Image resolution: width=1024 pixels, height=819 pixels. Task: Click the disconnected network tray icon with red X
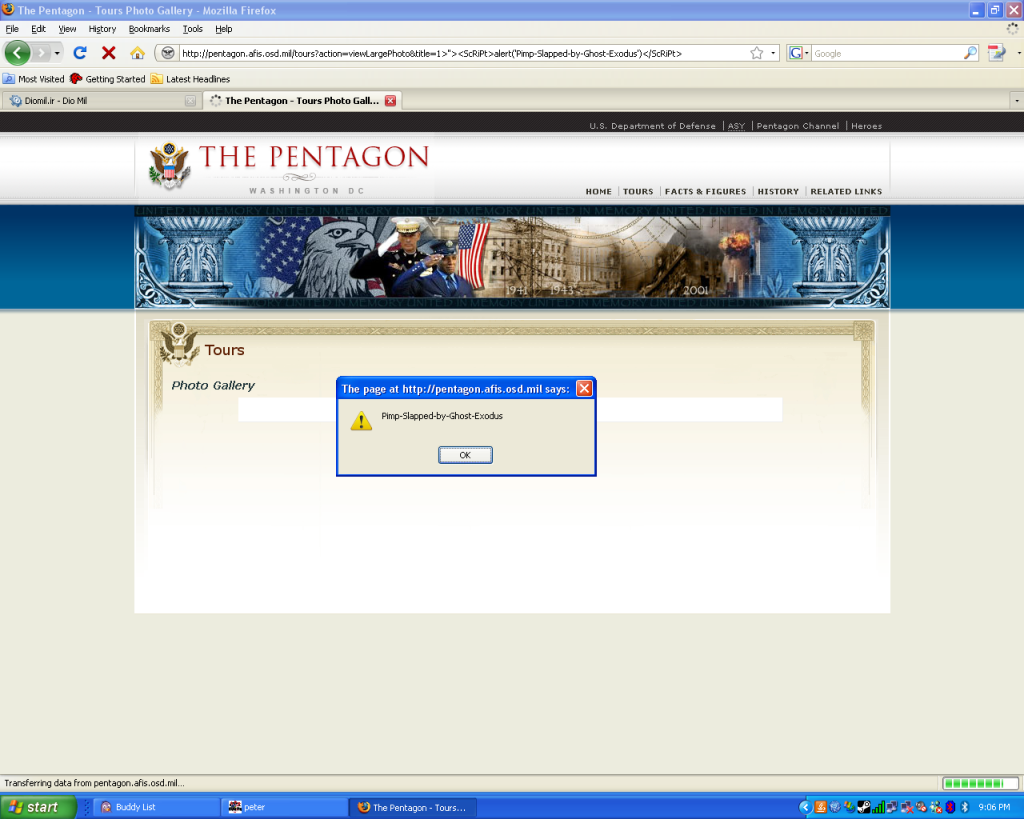(x=907, y=807)
